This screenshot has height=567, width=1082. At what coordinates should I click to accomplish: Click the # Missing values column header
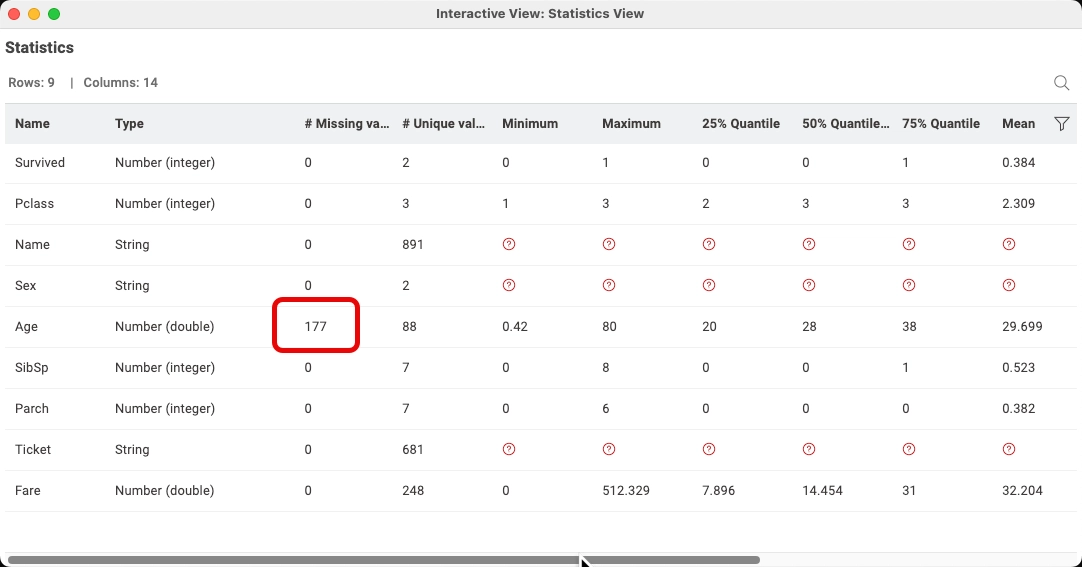(346, 124)
